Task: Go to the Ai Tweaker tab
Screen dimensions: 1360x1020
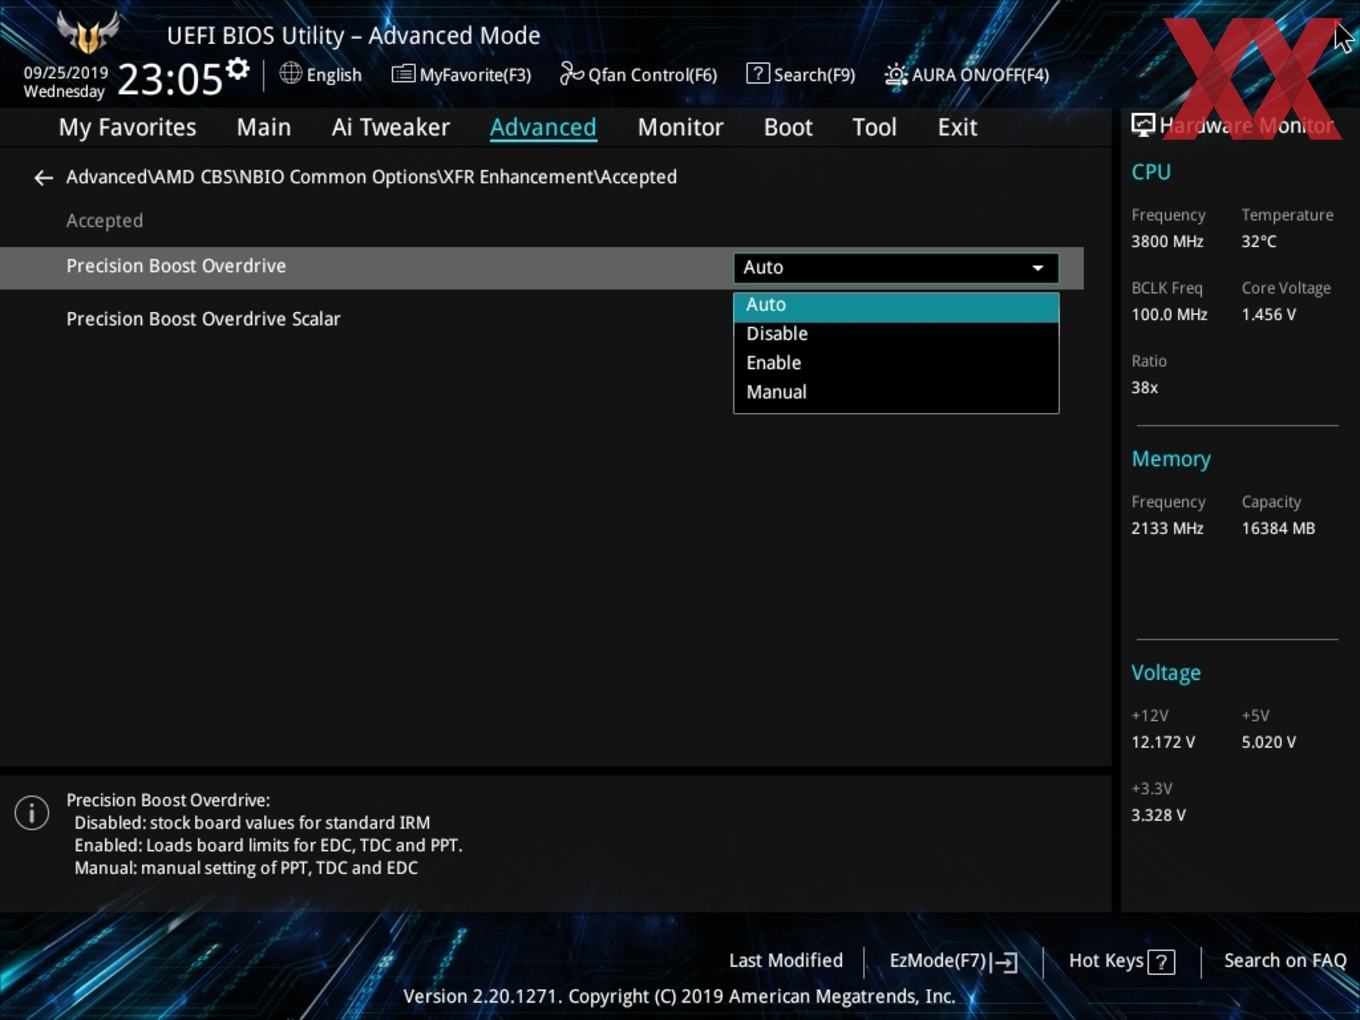Action: [390, 127]
